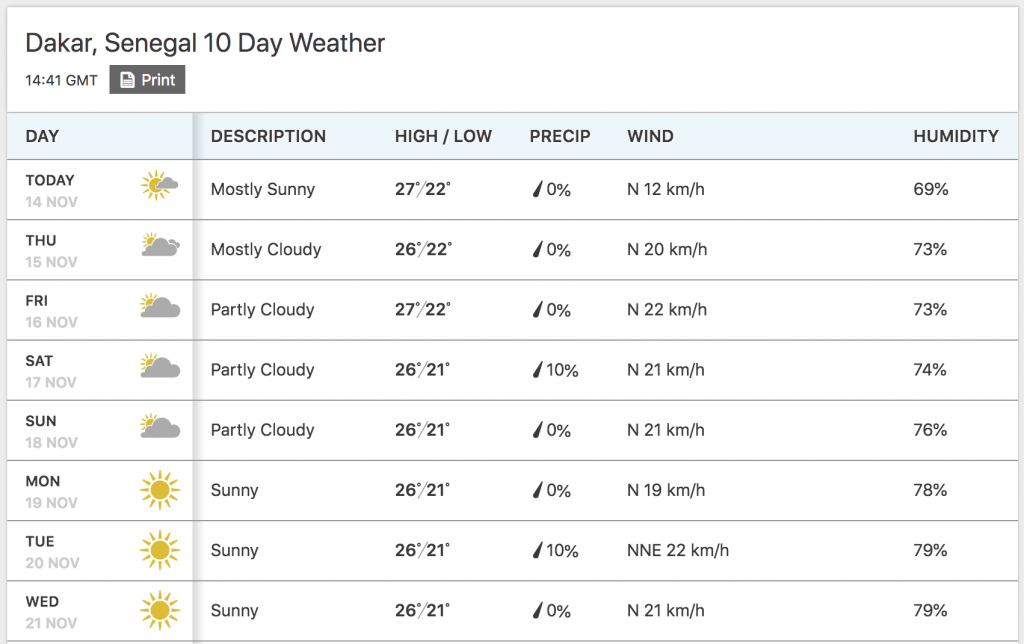
Task: Click the Partly Cloudy icon for Sunday
Action: pyautogui.click(x=160, y=426)
